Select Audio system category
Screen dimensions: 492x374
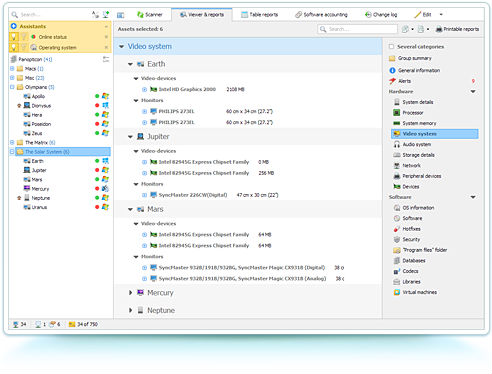pos(412,145)
